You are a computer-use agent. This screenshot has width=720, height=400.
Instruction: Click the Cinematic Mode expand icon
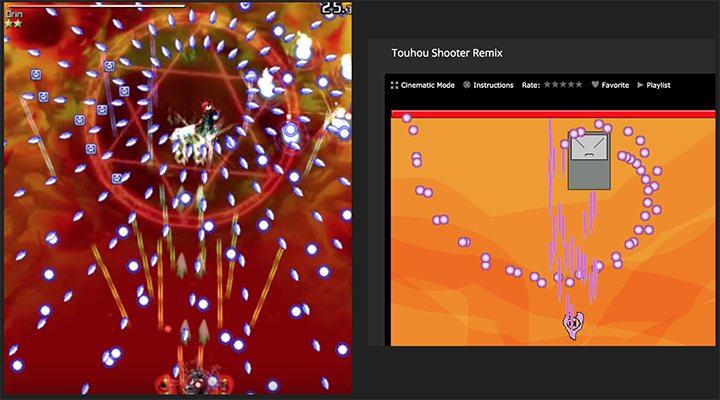coord(394,85)
